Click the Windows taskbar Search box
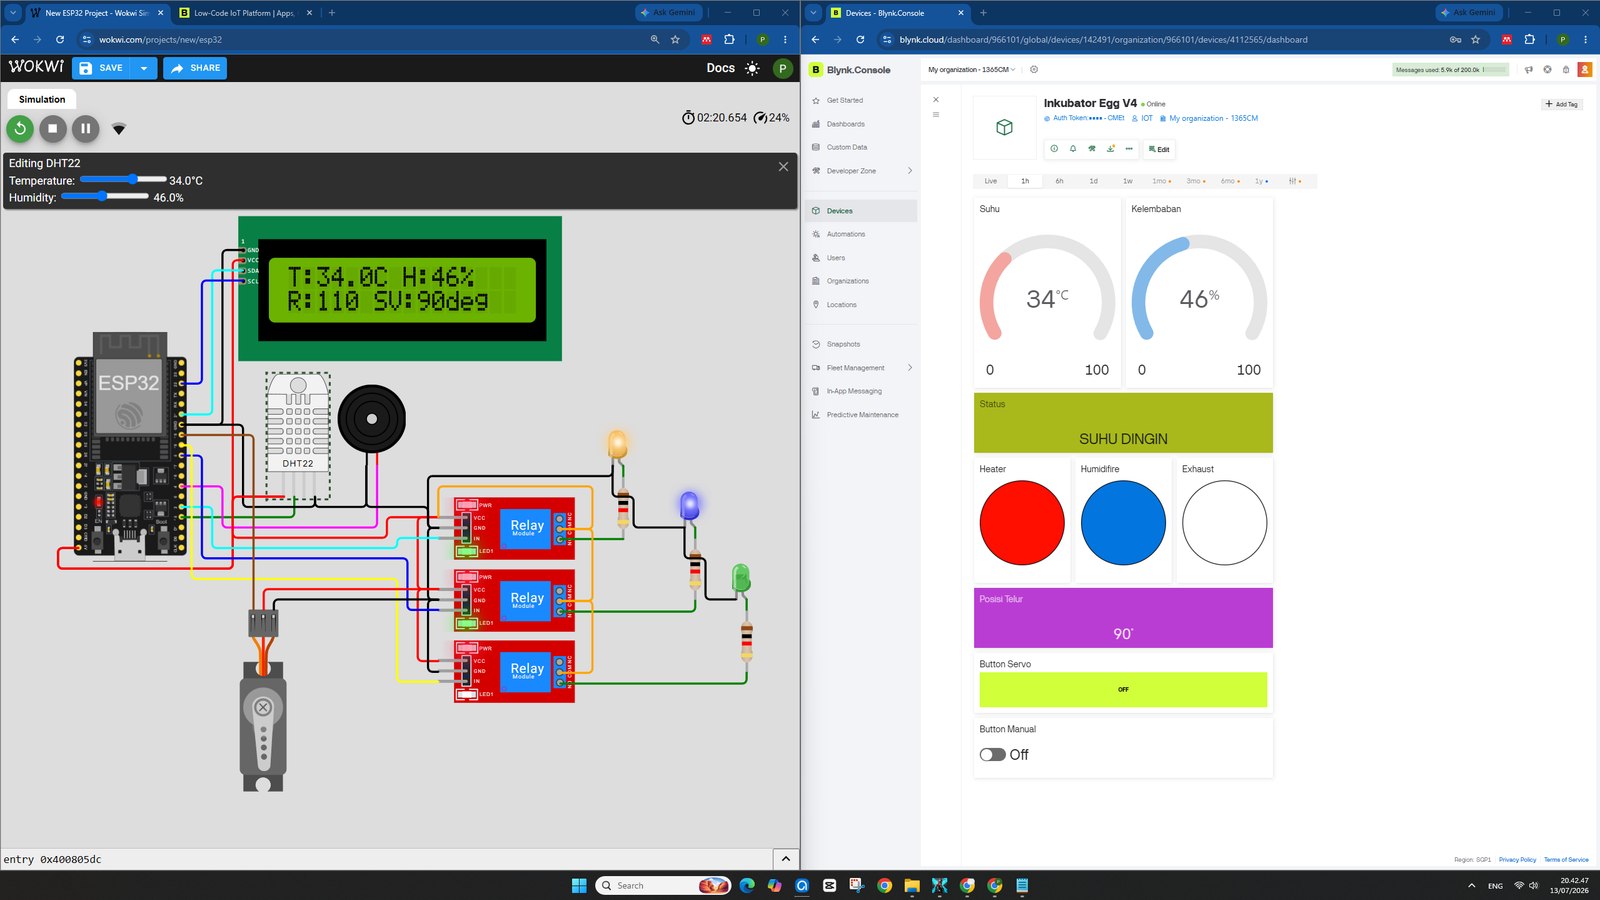The image size is (1600, 900). pos(663,885)
